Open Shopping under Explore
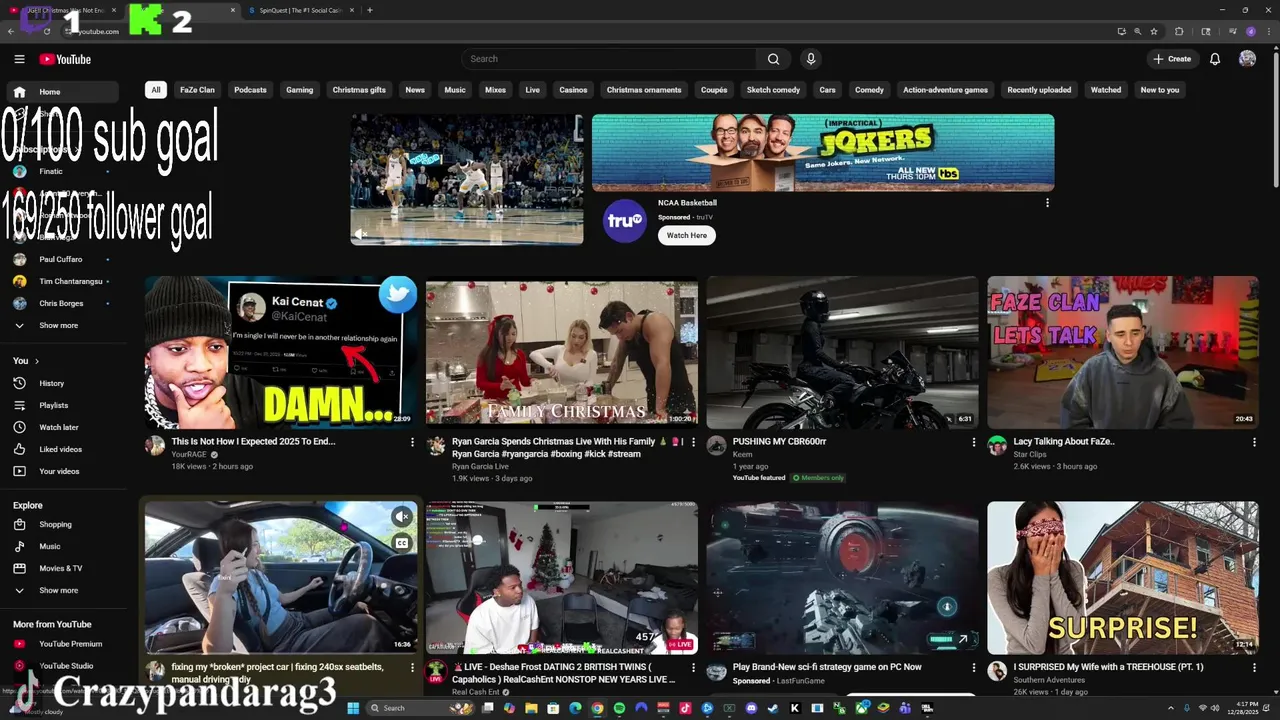1280x720 pixels. (64, 524)
